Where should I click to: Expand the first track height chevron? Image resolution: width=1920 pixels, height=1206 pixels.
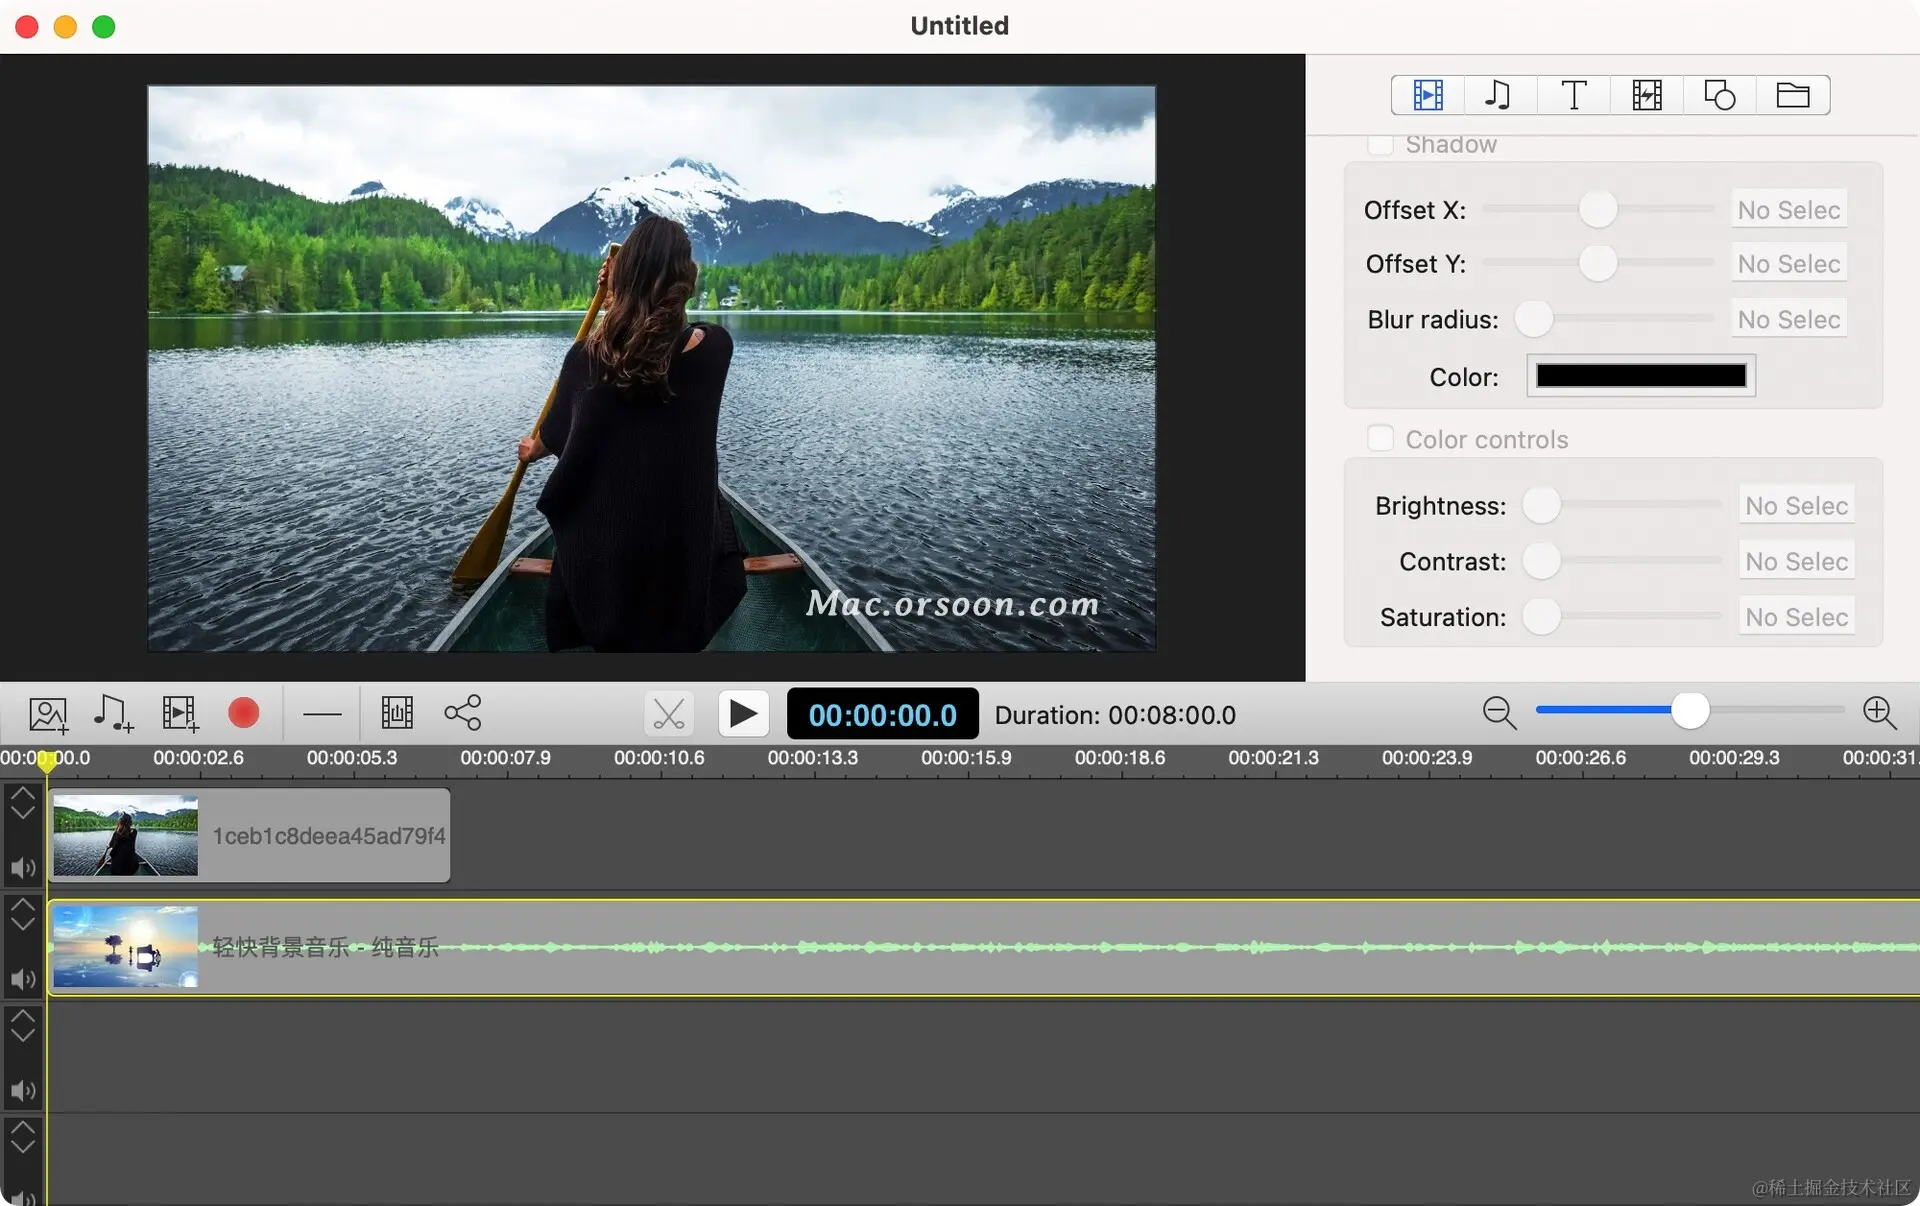22,803
